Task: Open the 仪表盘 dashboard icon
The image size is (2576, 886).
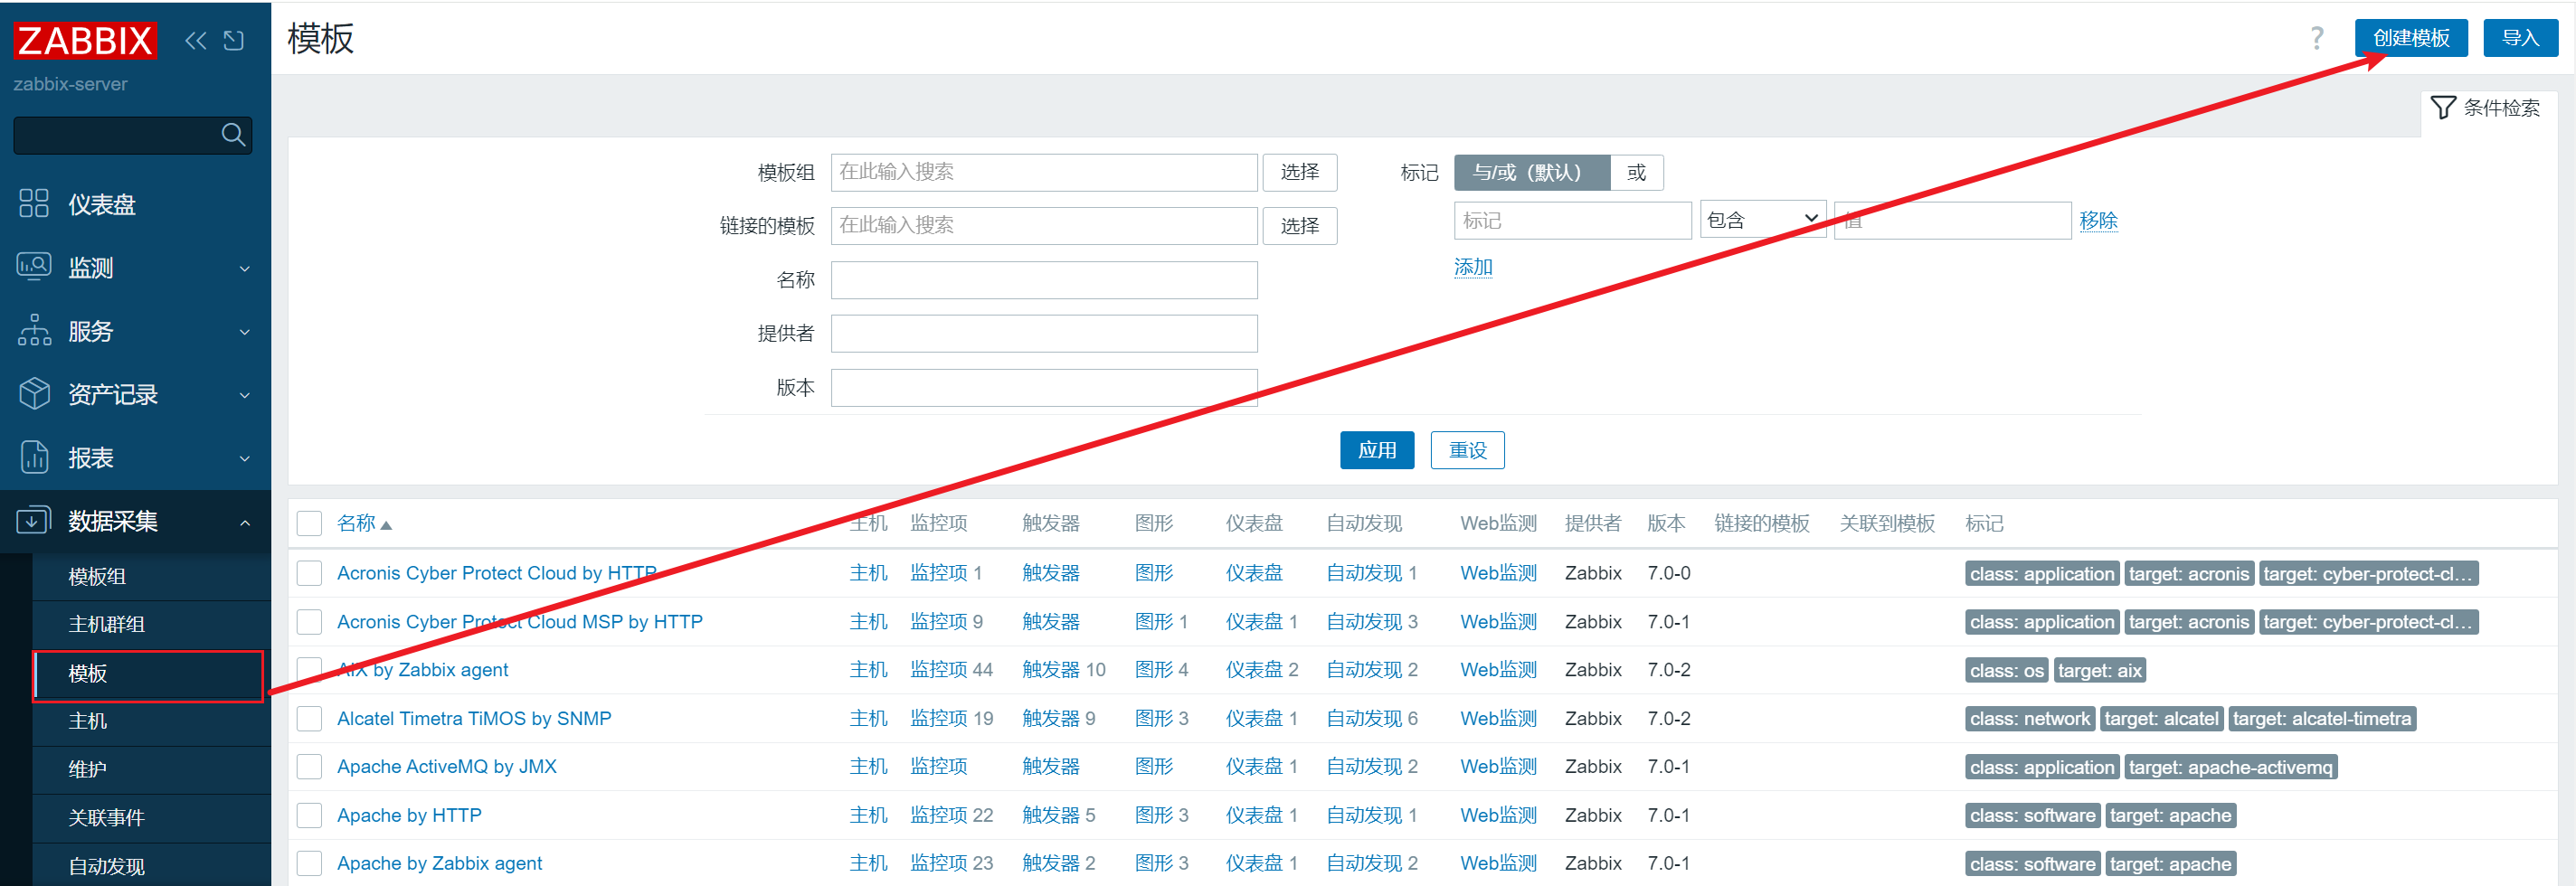Action: [34, 204]
